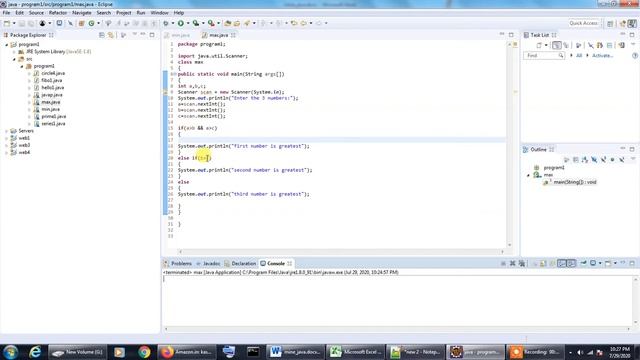Open Google Chrome from the taskbar
The image size is (640, 360).
tap(144, 352)
